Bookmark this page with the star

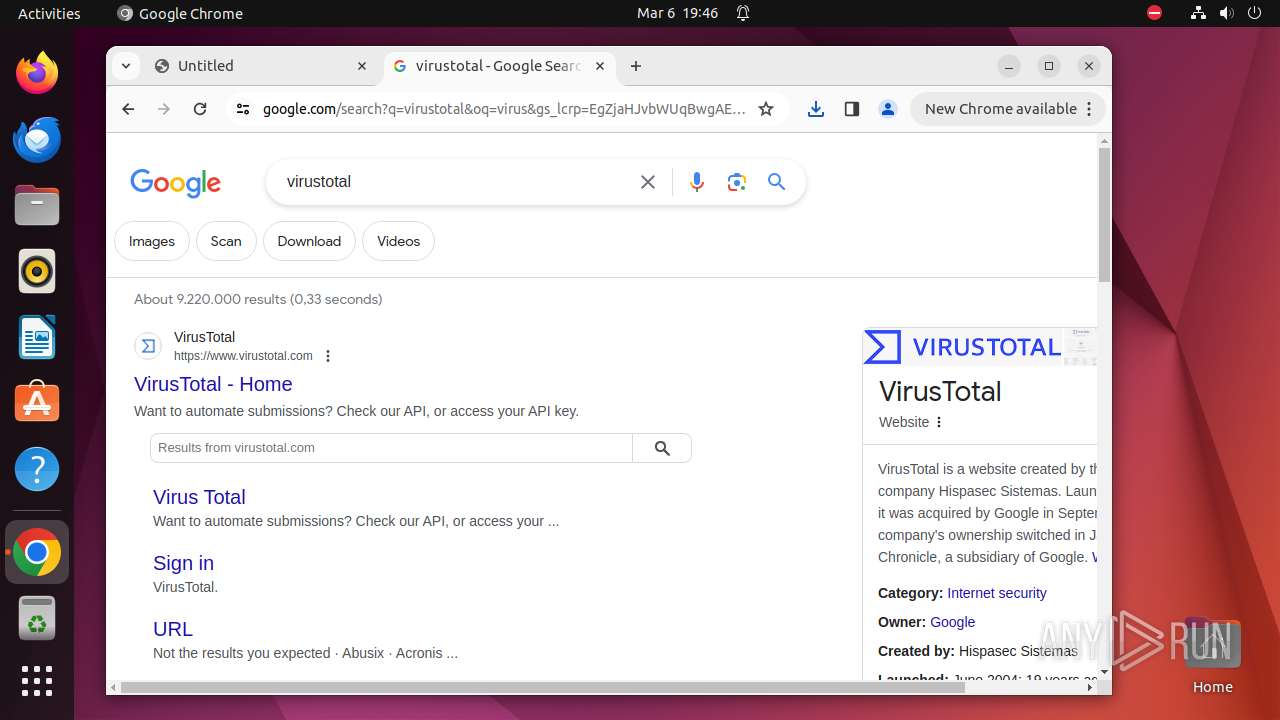tap(766, 109)
